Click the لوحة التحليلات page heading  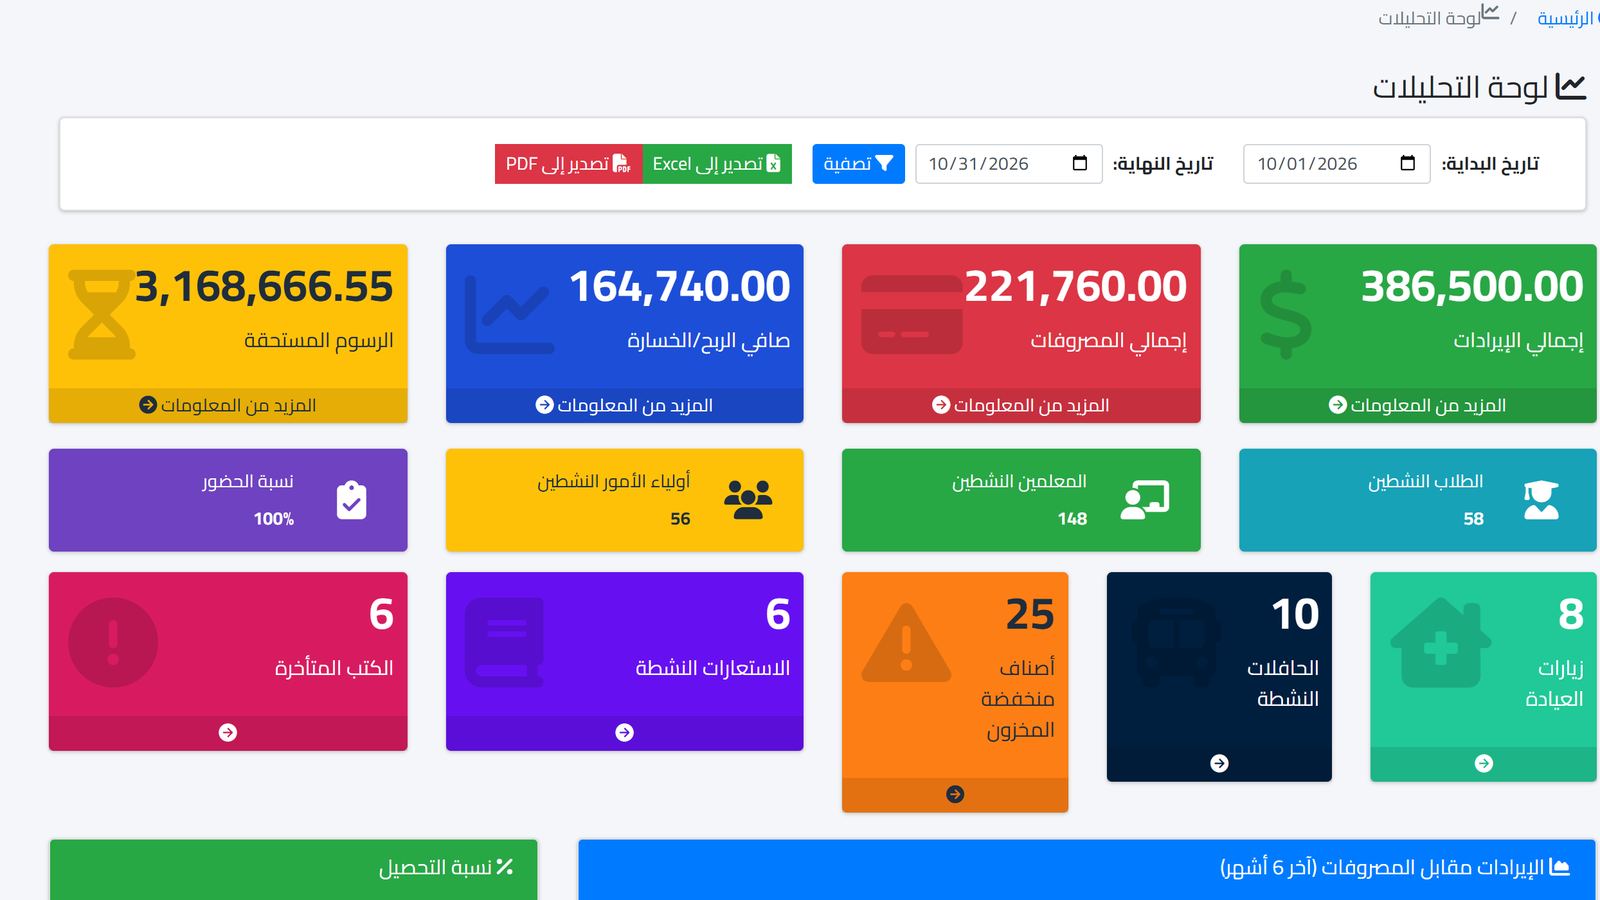tap(1479, 87)
